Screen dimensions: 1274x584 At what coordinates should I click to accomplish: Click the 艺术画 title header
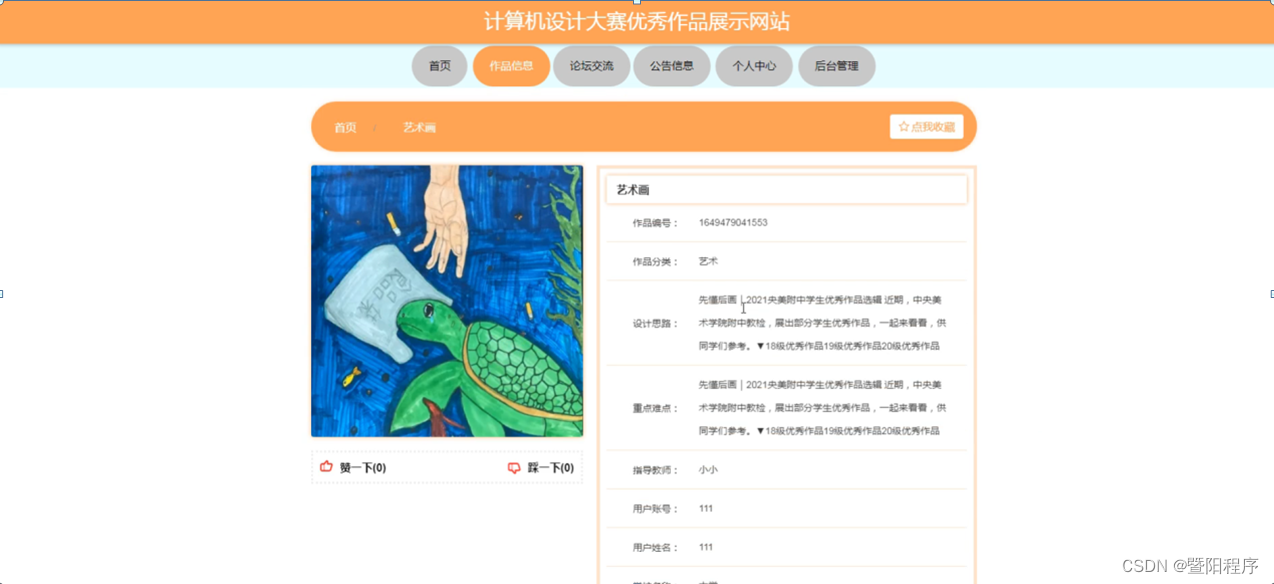(787, 190)
